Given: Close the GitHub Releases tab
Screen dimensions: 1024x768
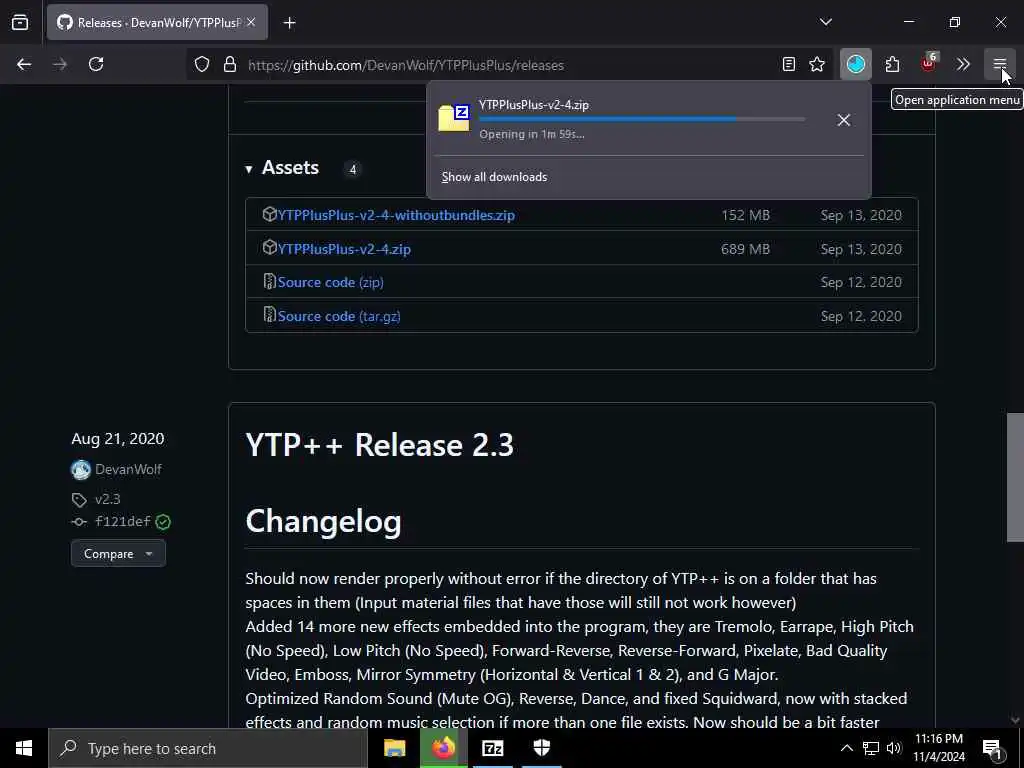Looking at the screenshot, I should point(251,22).
